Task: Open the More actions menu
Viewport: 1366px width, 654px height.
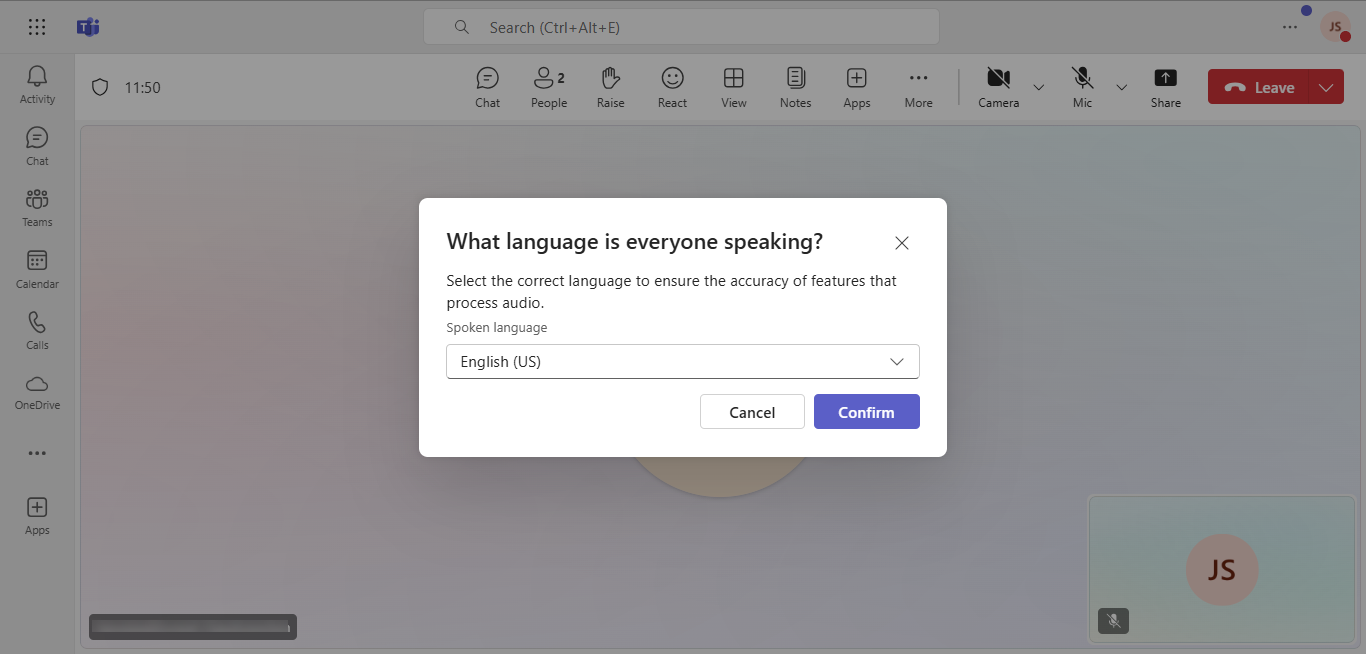Action: point(918,87)
